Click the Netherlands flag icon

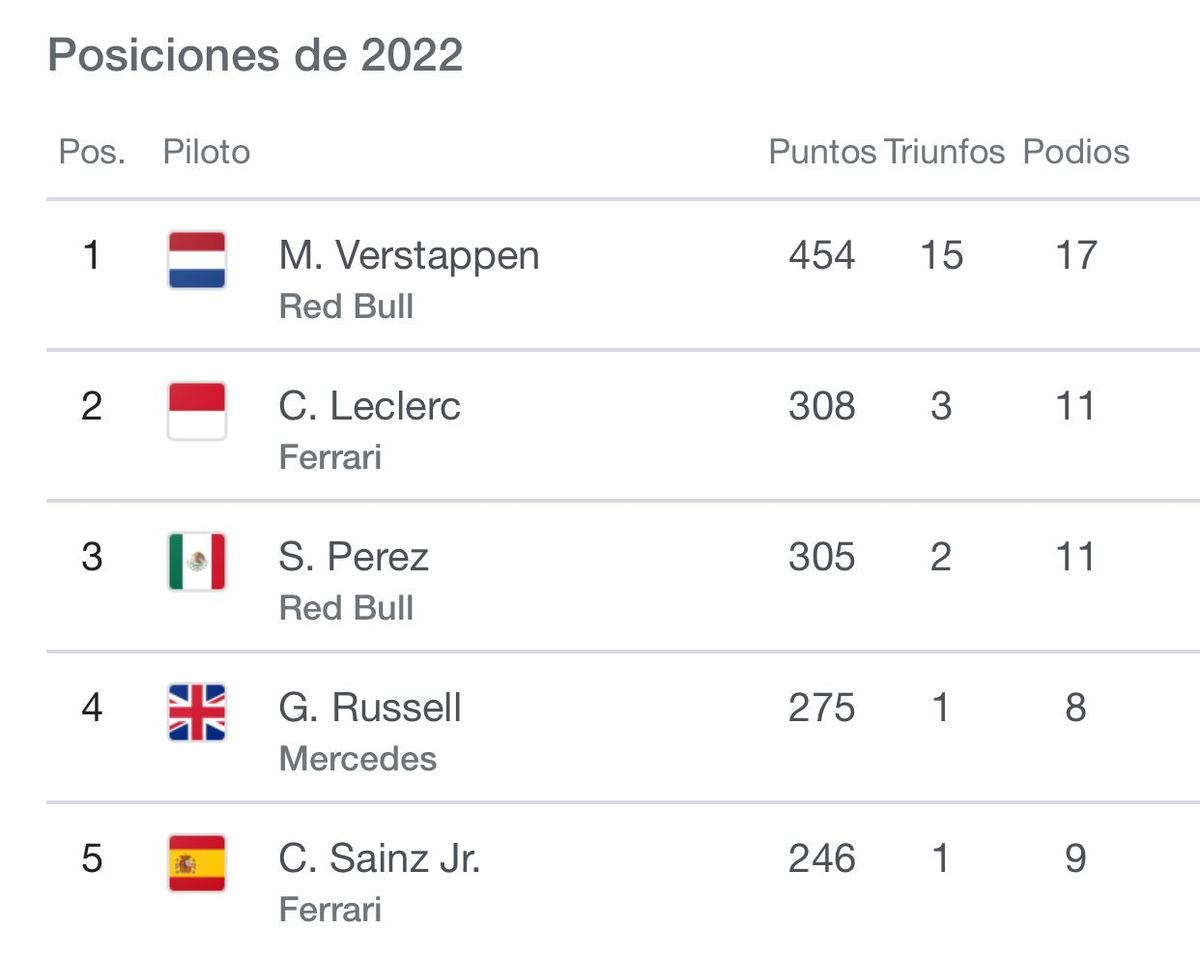[x=197, y=260]
